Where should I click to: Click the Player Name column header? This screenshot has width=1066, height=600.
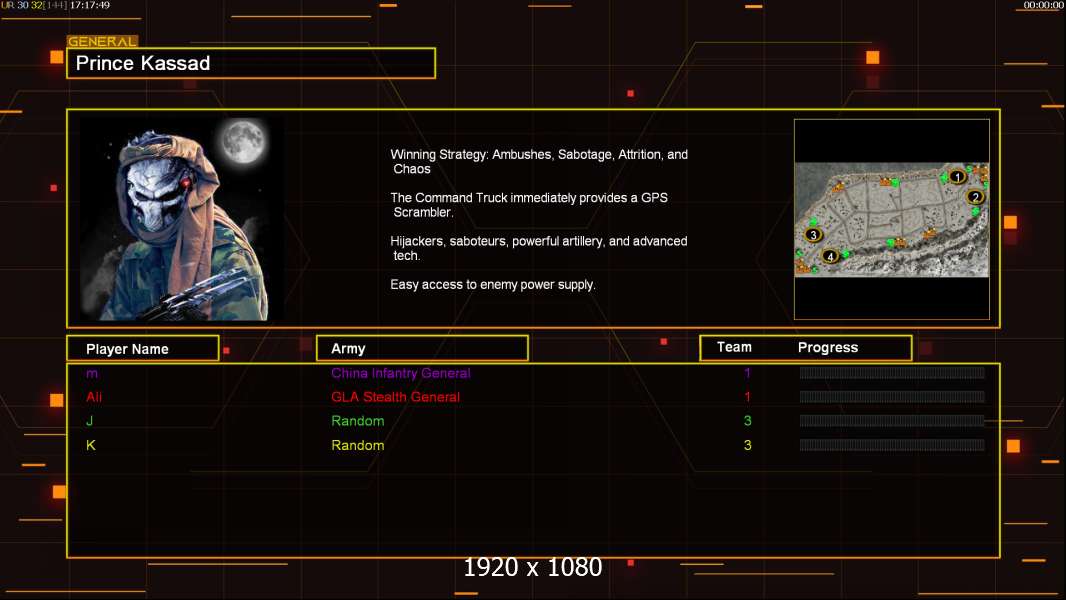click(x=143, y=349)
